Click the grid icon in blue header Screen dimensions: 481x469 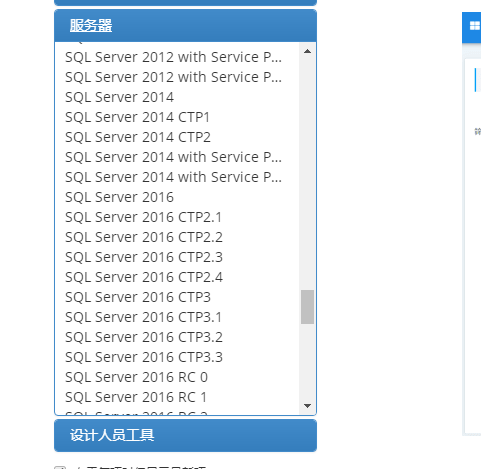point(475,26)
